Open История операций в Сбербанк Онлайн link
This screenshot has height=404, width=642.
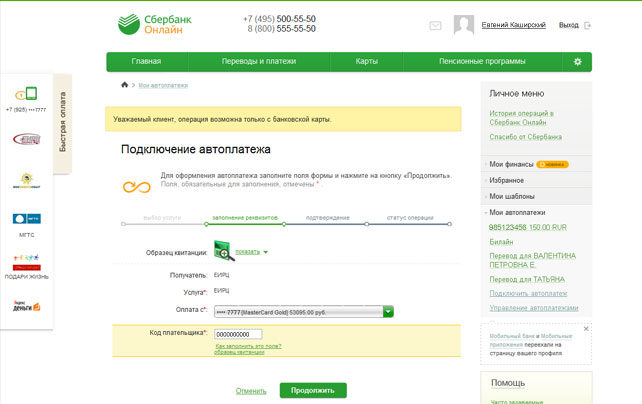pos(522,118)
